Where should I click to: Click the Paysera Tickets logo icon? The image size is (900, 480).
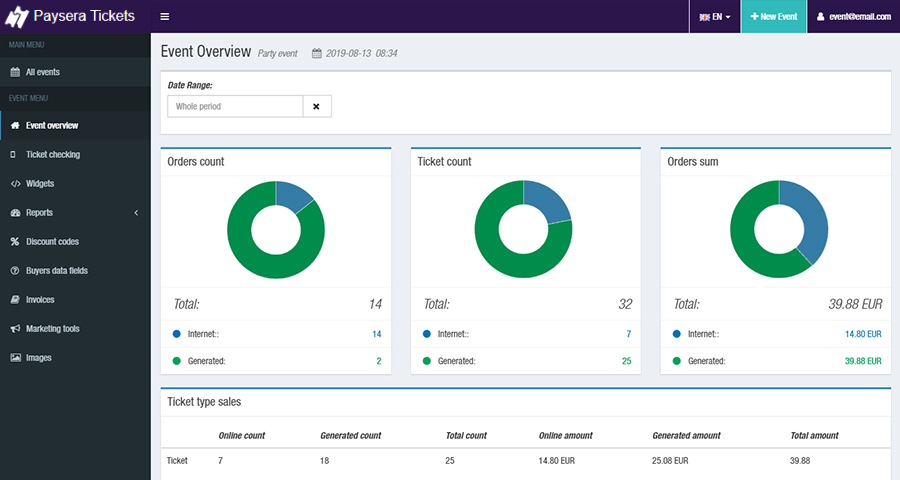point(17,17)
